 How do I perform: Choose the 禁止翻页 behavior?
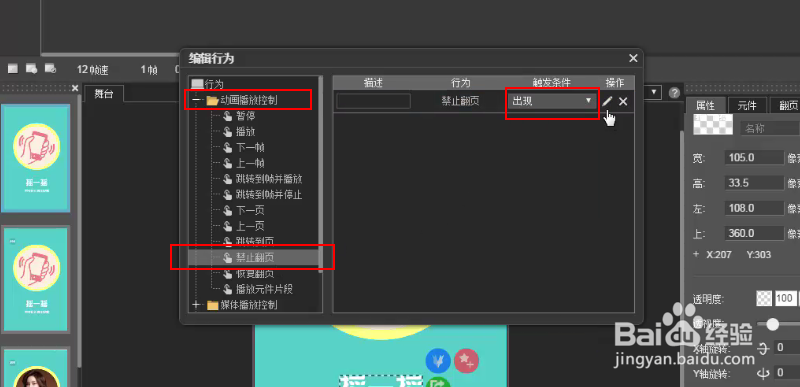coord(255,257)
